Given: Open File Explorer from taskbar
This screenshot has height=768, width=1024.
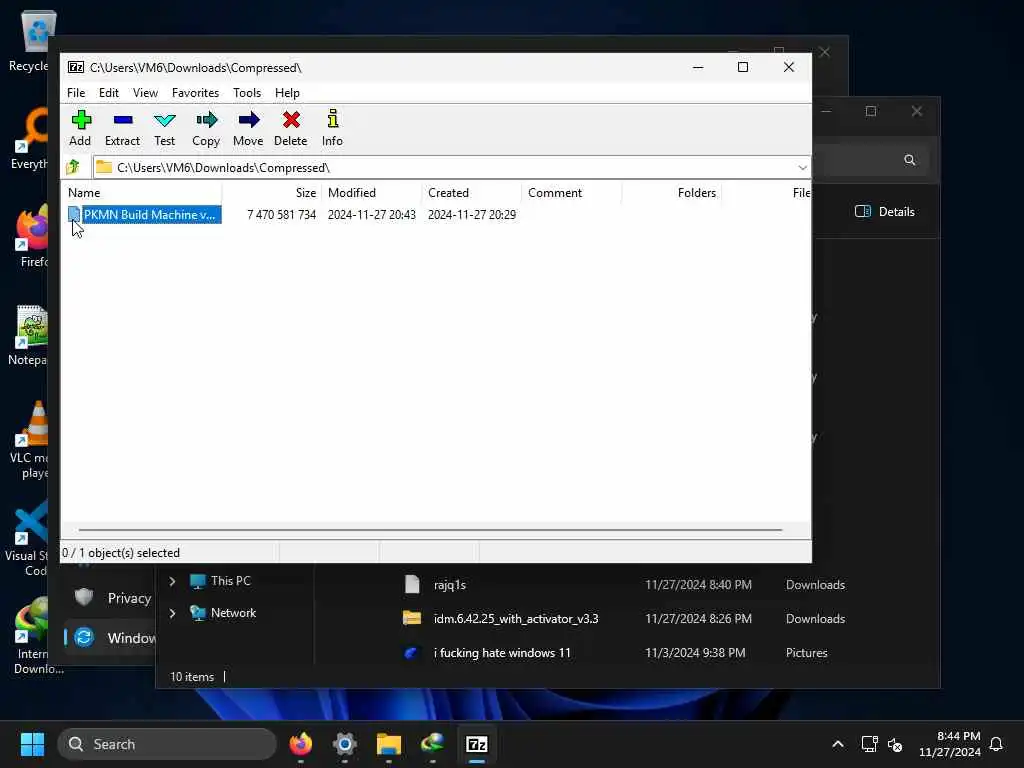Looking at the screenshot, I should click(x=389, y=744).
